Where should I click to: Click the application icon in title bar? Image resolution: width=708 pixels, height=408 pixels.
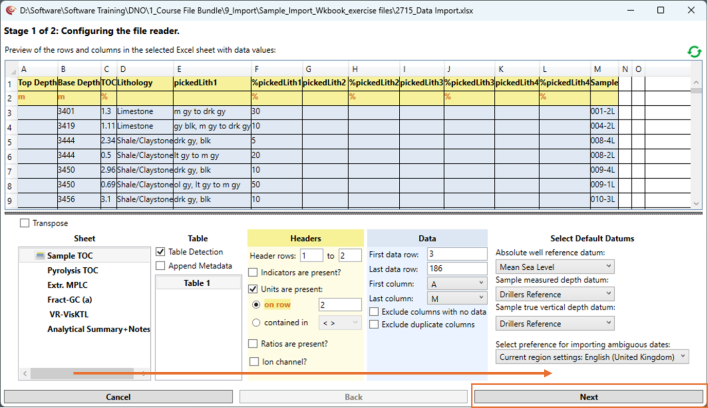click(x=10, y=9)
